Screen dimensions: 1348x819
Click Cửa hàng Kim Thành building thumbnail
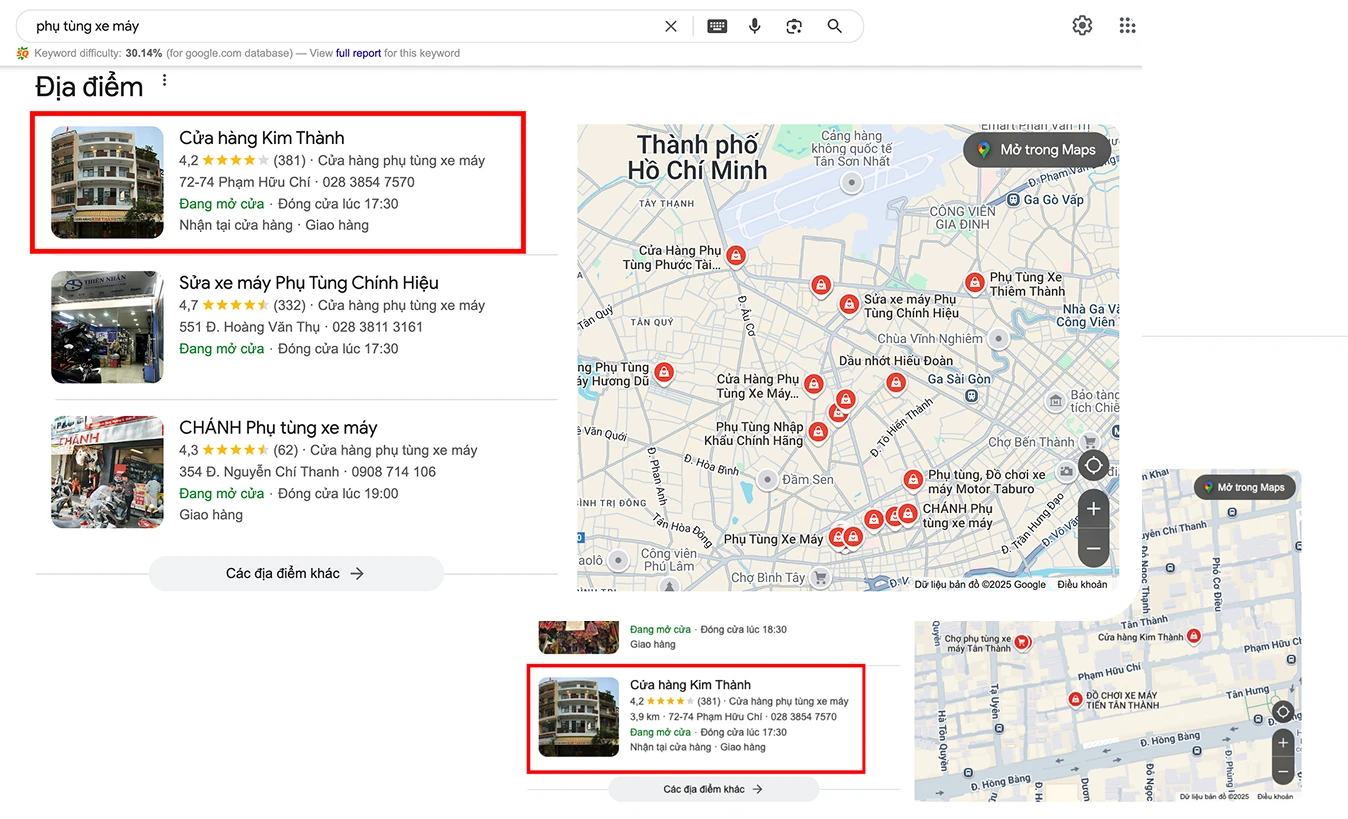107,182
